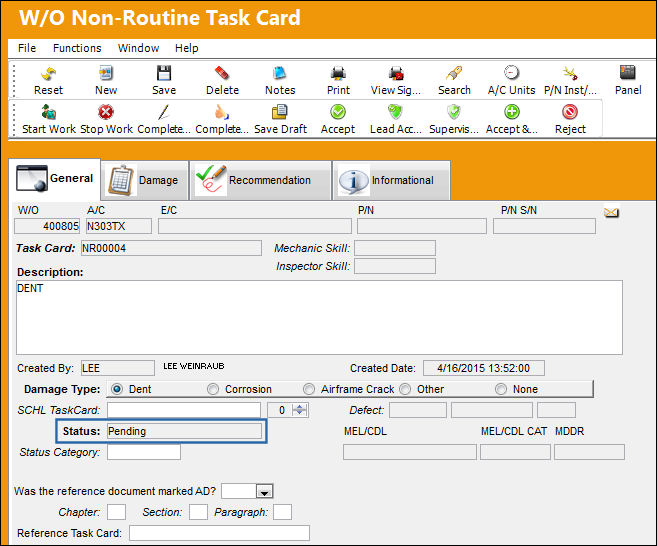This screenshot has height=546, width=657.
Task: Click the Created Date field
Action: pos(484,368)
